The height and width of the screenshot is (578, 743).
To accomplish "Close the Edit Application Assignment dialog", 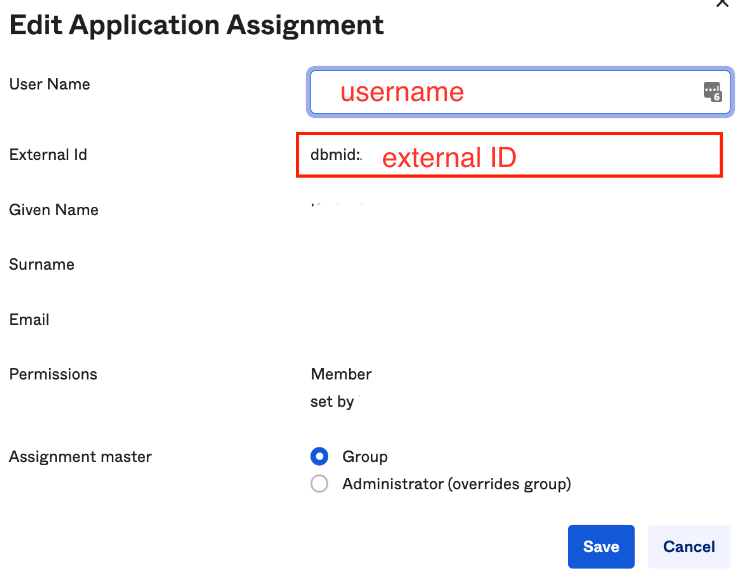I will point(722,3).
